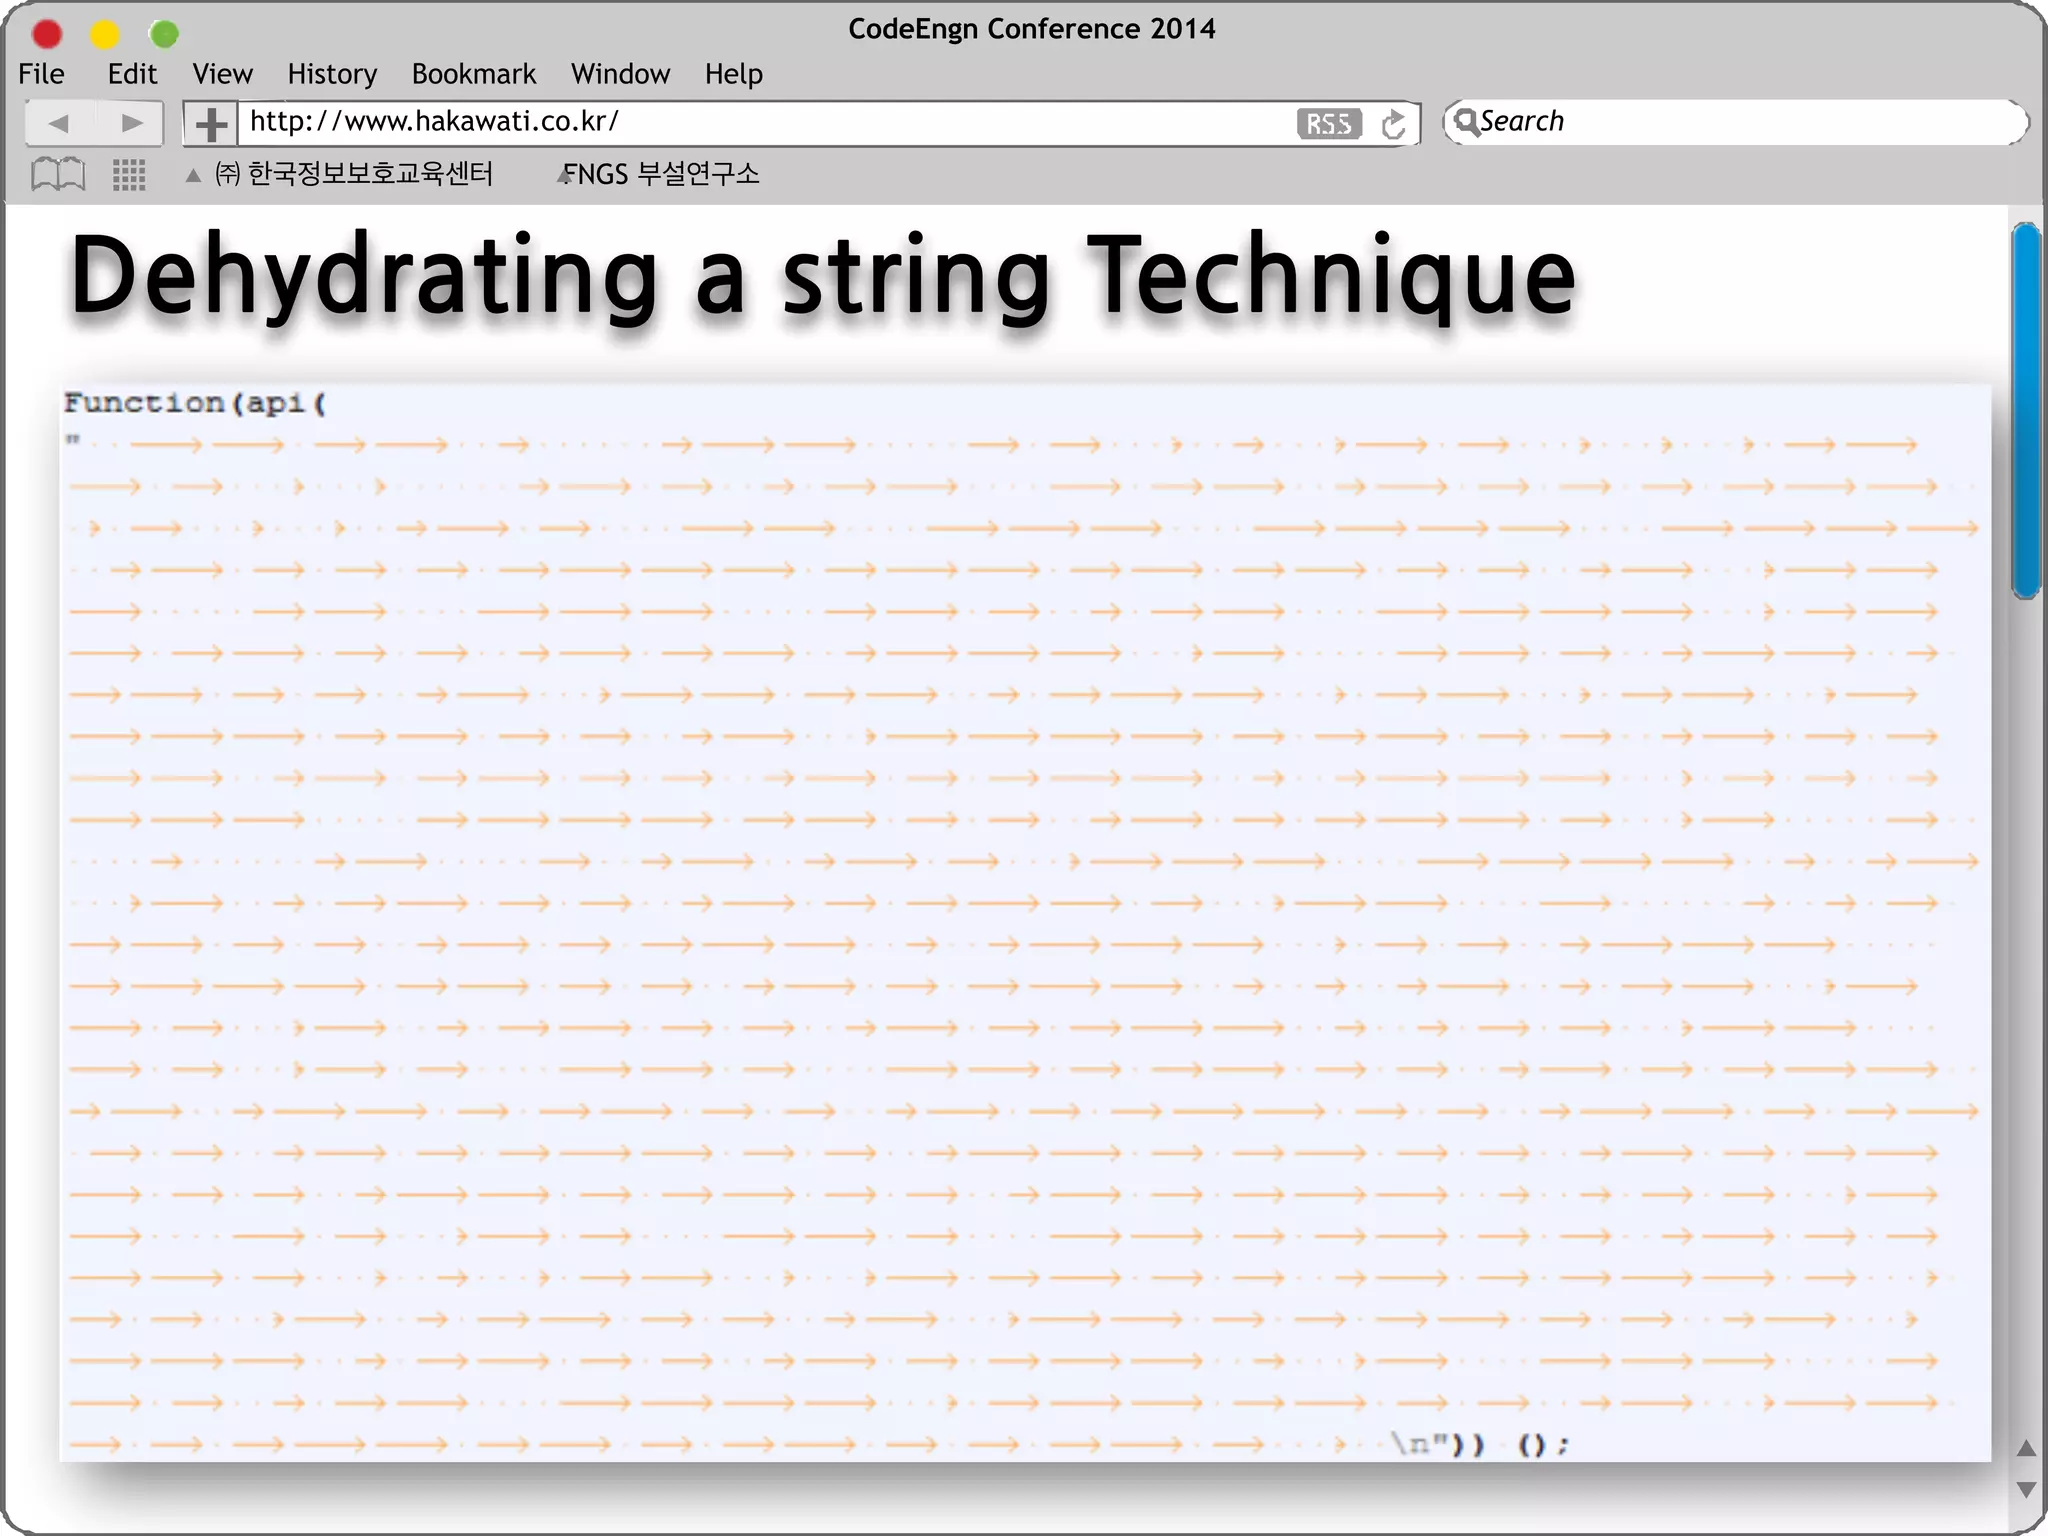Open 한국정보호교육센터 bookmark link
This screenshot has height=1536, width=2048.
[x=354, y=174]
